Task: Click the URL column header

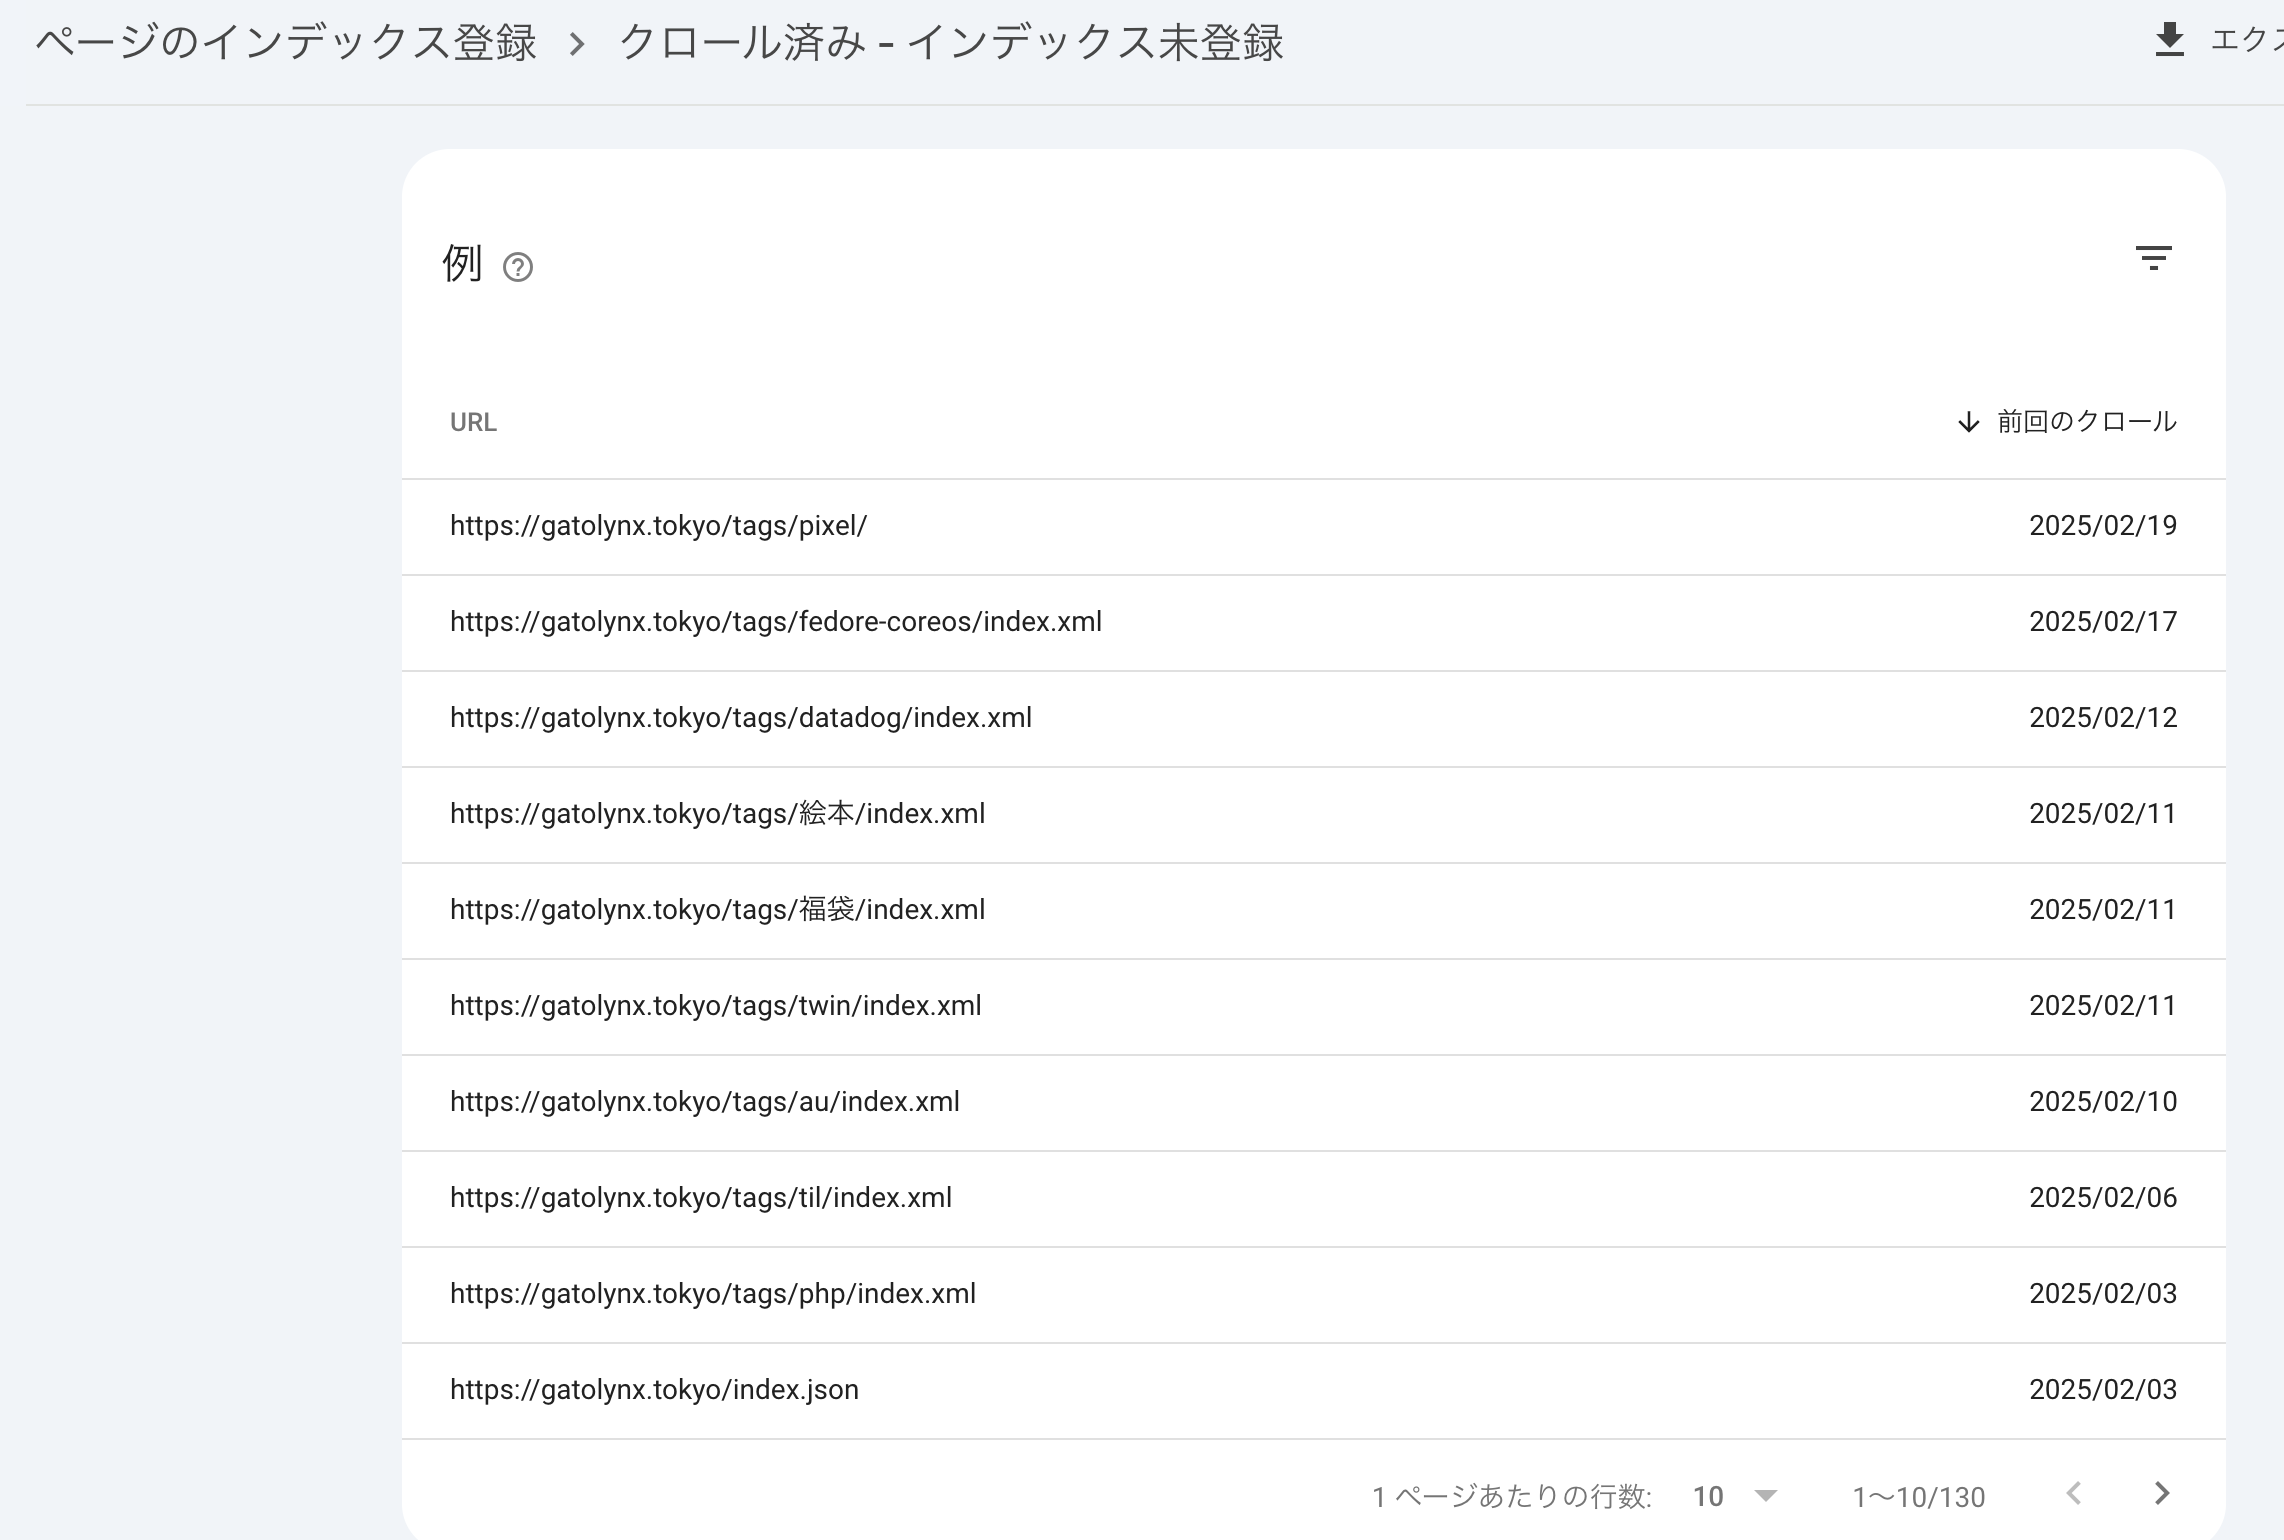Action: 473,422
